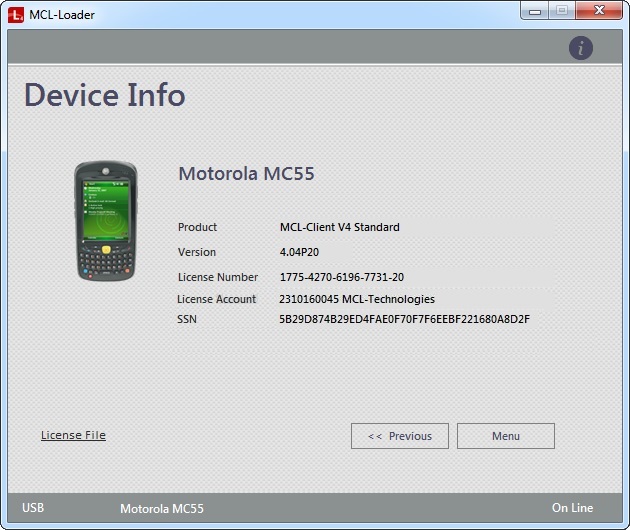Go back with the Previous button
Viewport: 630px width, 530px height.
pyautogui.click(x=400, y=436)
